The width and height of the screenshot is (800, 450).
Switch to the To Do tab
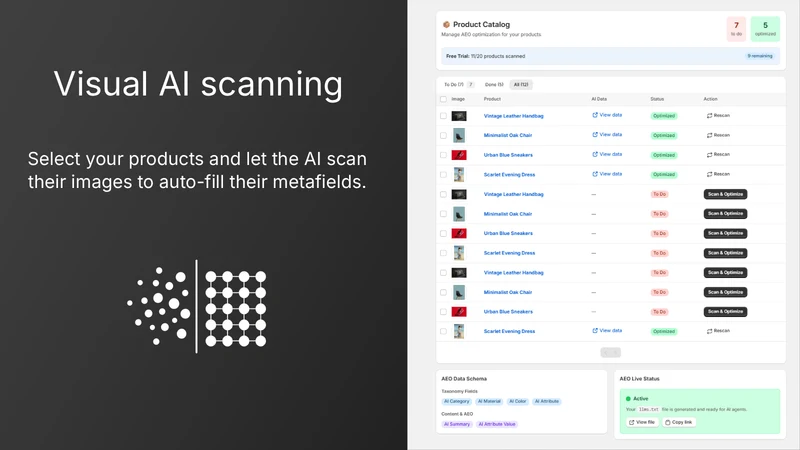coord(458,85)
